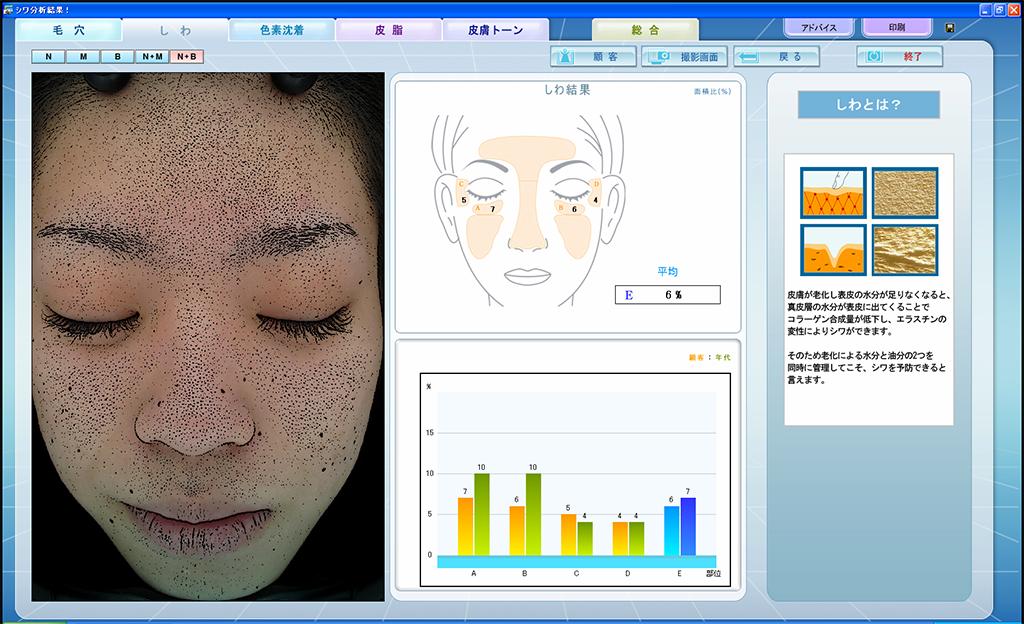This screenshot has width=1024, height=624.
Task: Select the M view mode toggle
Action: click(x=83, y=57)
